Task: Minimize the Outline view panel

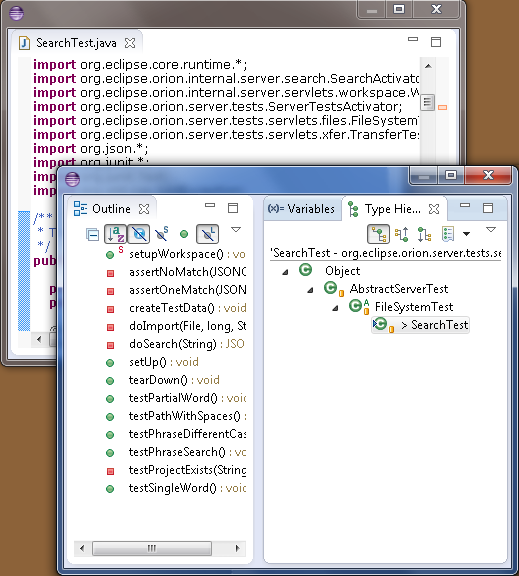Action: coord(210,205)
